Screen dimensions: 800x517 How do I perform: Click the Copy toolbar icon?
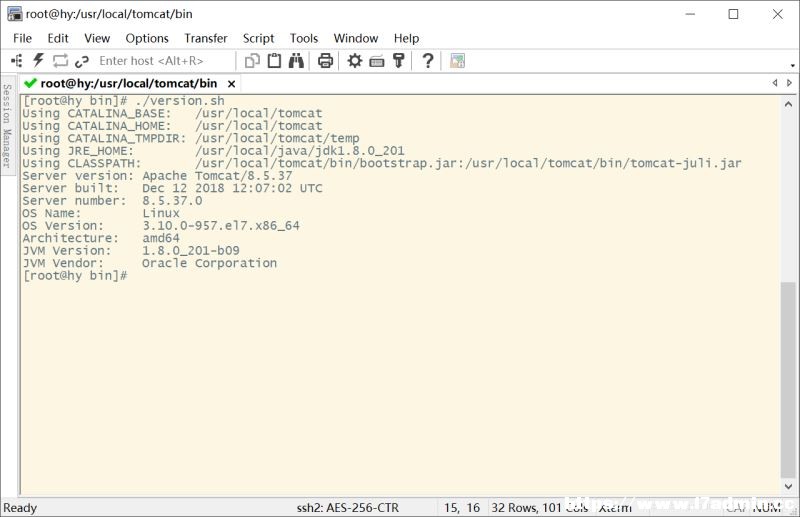(x=252, y=61)
